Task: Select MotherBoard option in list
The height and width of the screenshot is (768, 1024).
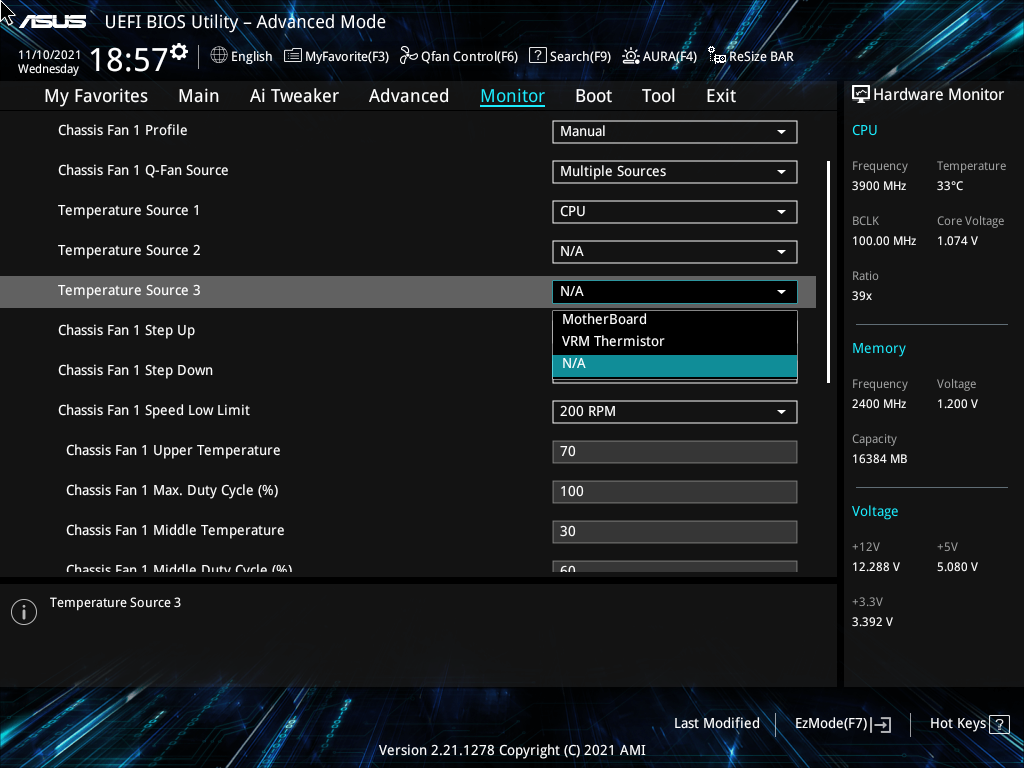Action: (x=675, y=319)
